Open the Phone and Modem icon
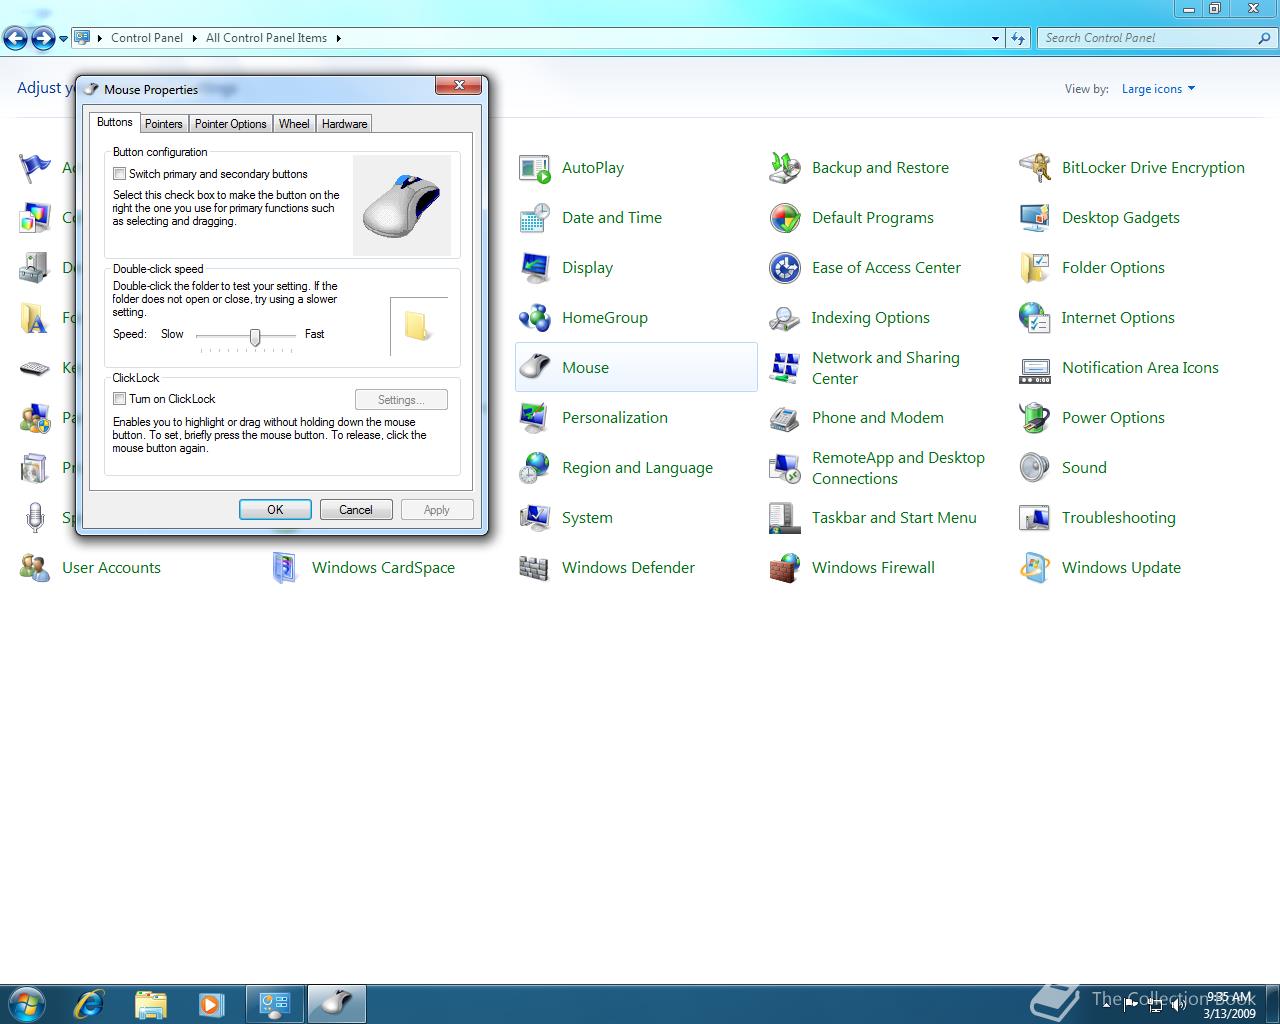This screenshot has height=1024, width=1280. 784,418
